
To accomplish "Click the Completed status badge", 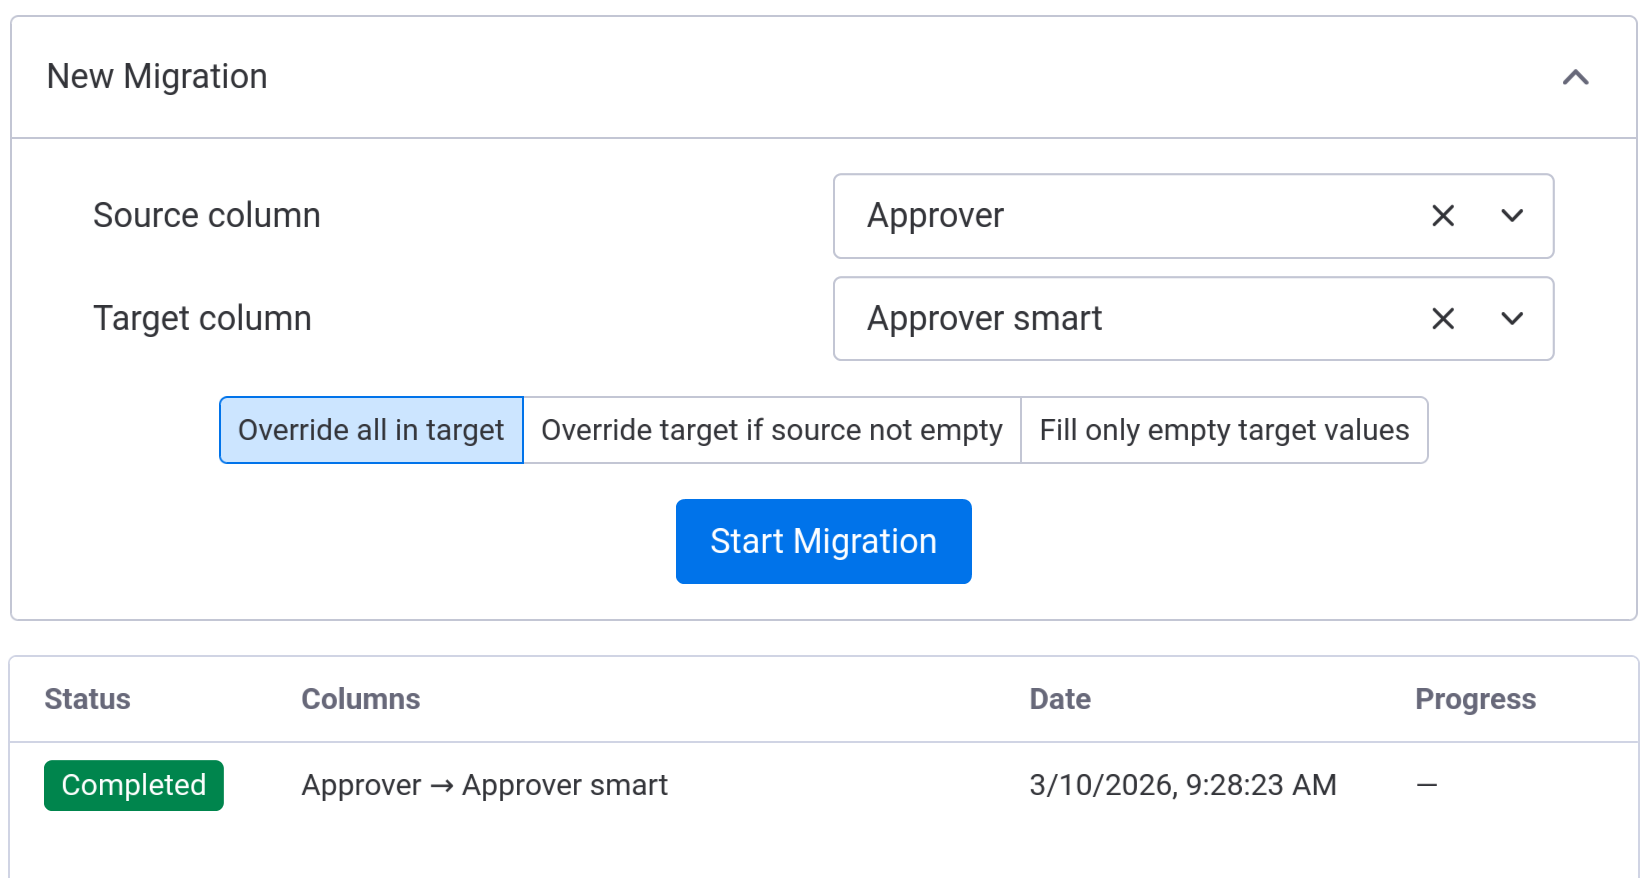I will pyautogui.click(x=134, y=785).
